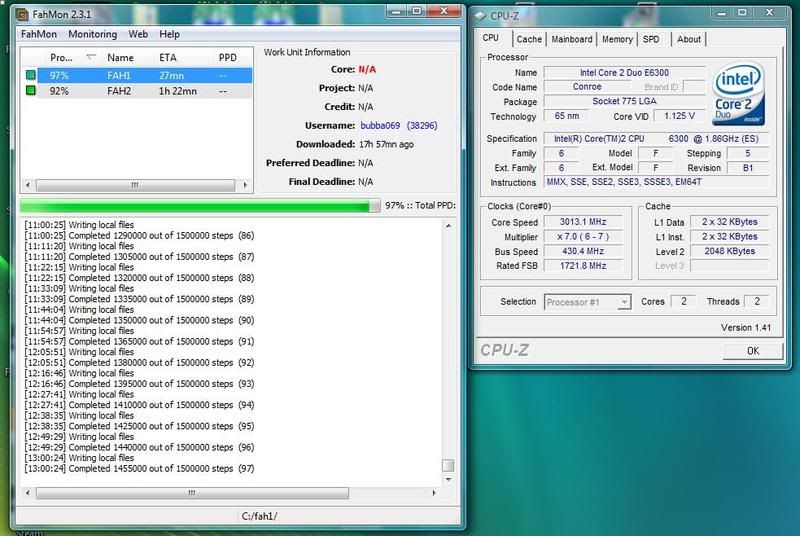Click the Bus Speed 430.4 MHz value
The height and width of the screenshot is (536, 800).
[x=583, y=251]
